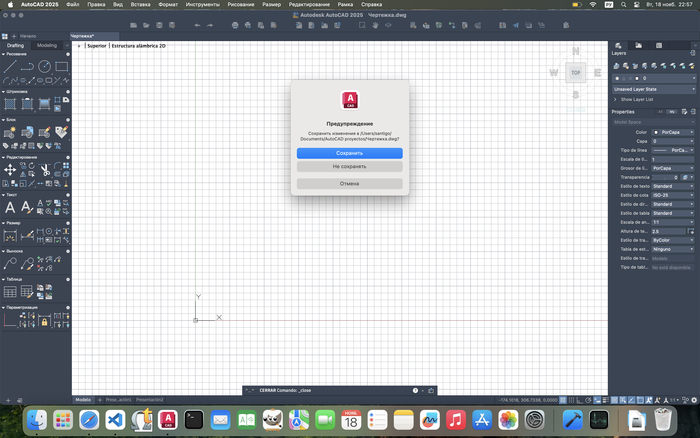Switch to the Modeling workspace tab
The height and width of the screenshot is (438, 700).
pos(47,45)
